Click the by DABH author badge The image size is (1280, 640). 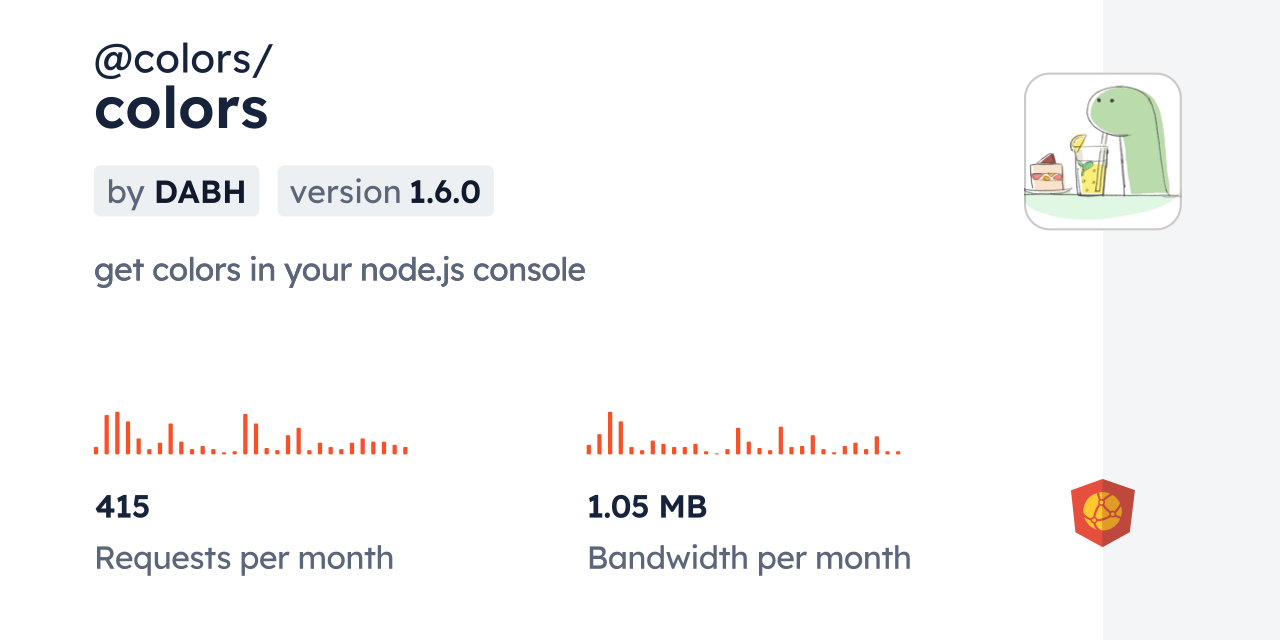click(177, 191)
